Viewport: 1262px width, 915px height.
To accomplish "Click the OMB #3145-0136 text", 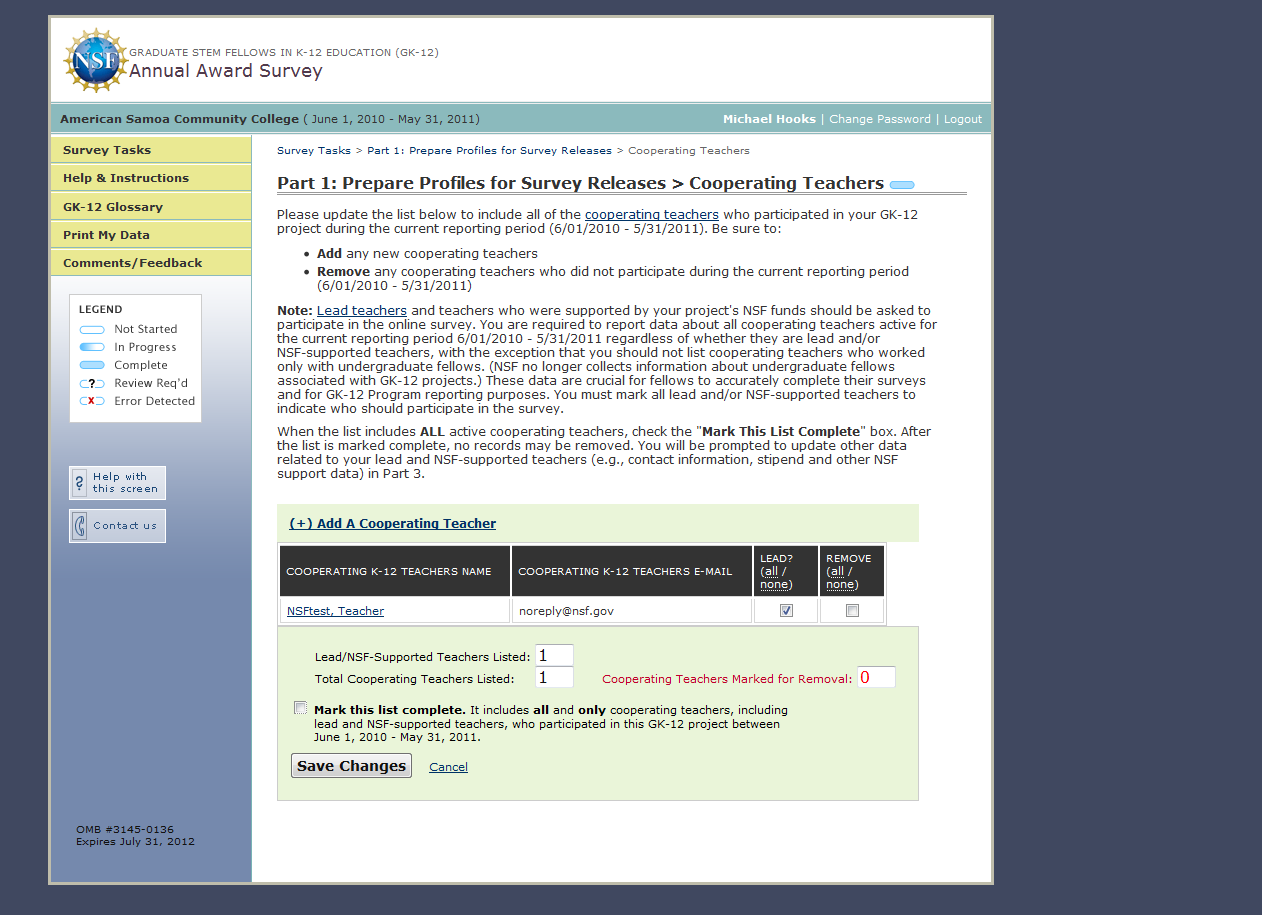I will click(125, 829).
